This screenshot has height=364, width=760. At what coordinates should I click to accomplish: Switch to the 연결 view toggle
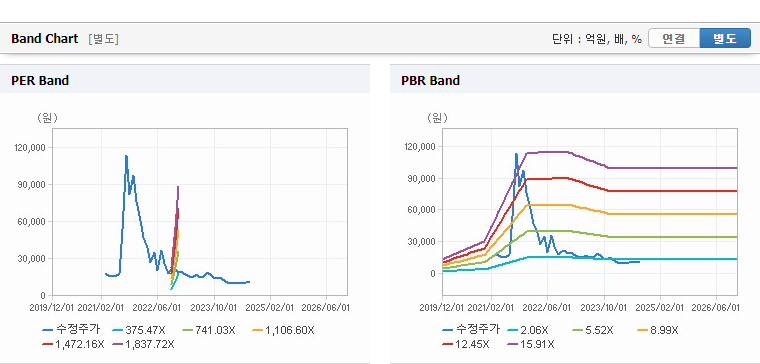[x=674, y=39]
